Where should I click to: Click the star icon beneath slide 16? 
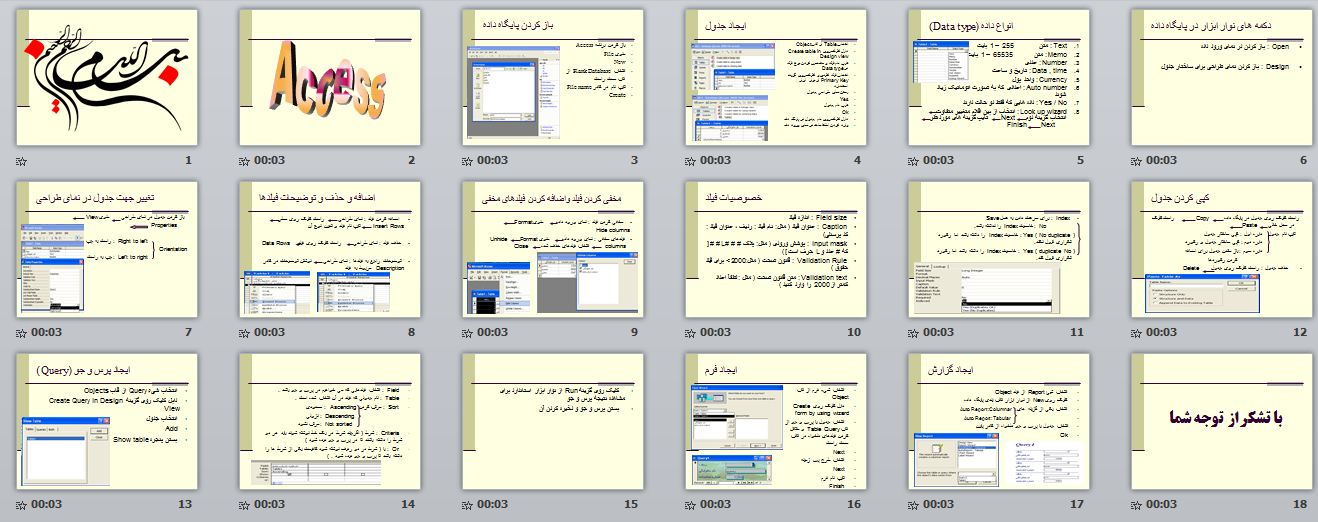[x=690, y=504]
